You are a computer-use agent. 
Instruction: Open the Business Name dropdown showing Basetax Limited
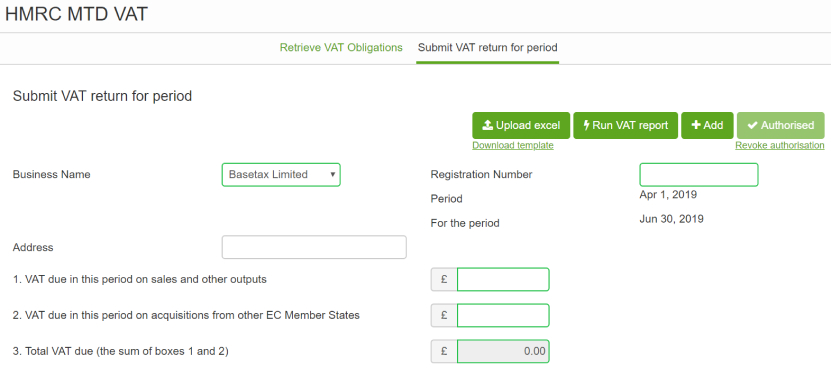pyautogui.click(x=281, y=175)
